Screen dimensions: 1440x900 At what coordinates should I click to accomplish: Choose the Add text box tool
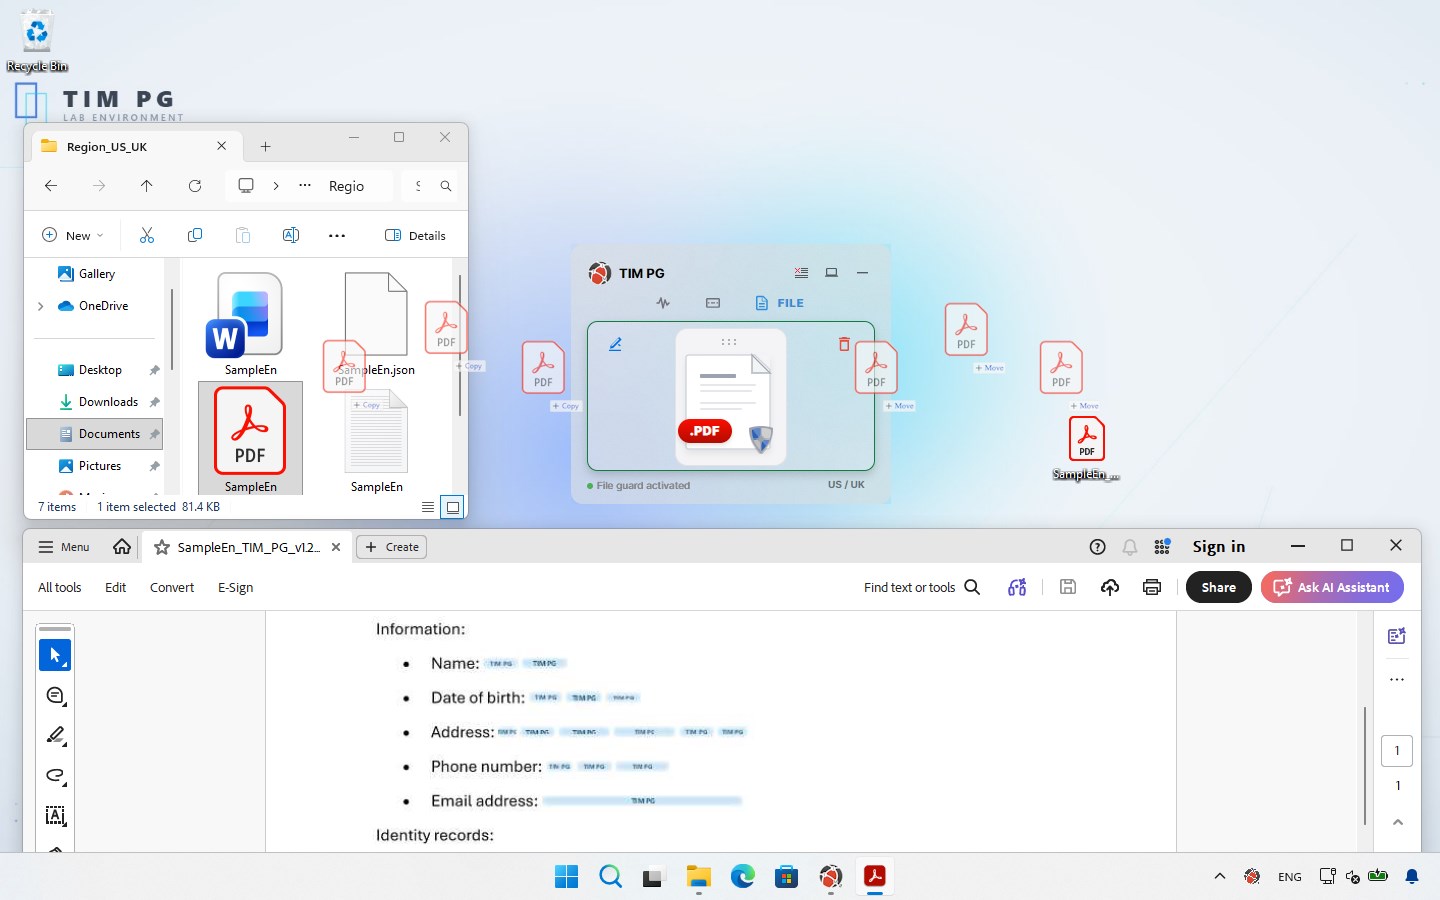click(55, 815)
